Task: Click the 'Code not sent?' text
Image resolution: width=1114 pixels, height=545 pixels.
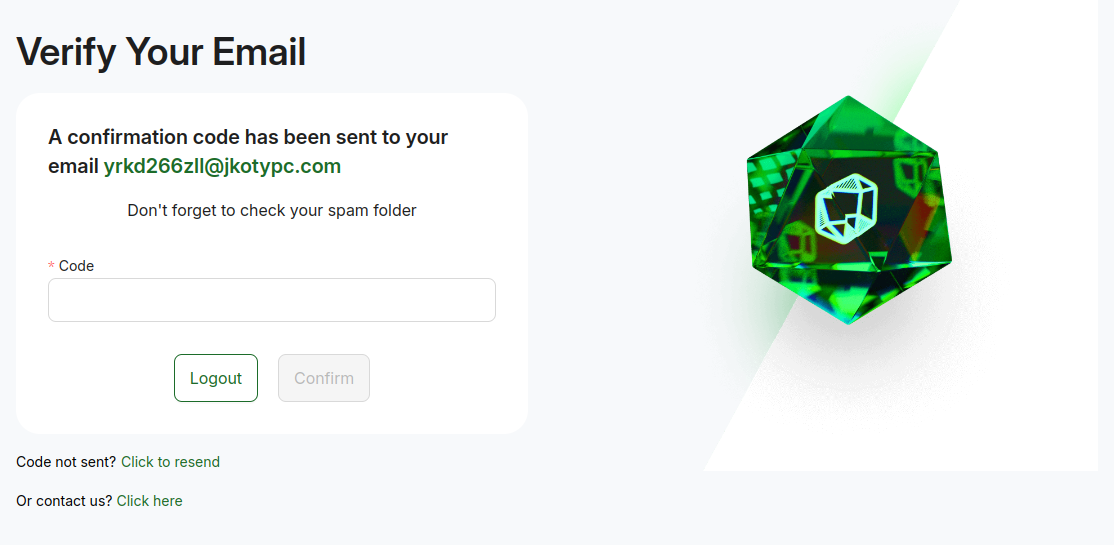Action: [66, 462]
